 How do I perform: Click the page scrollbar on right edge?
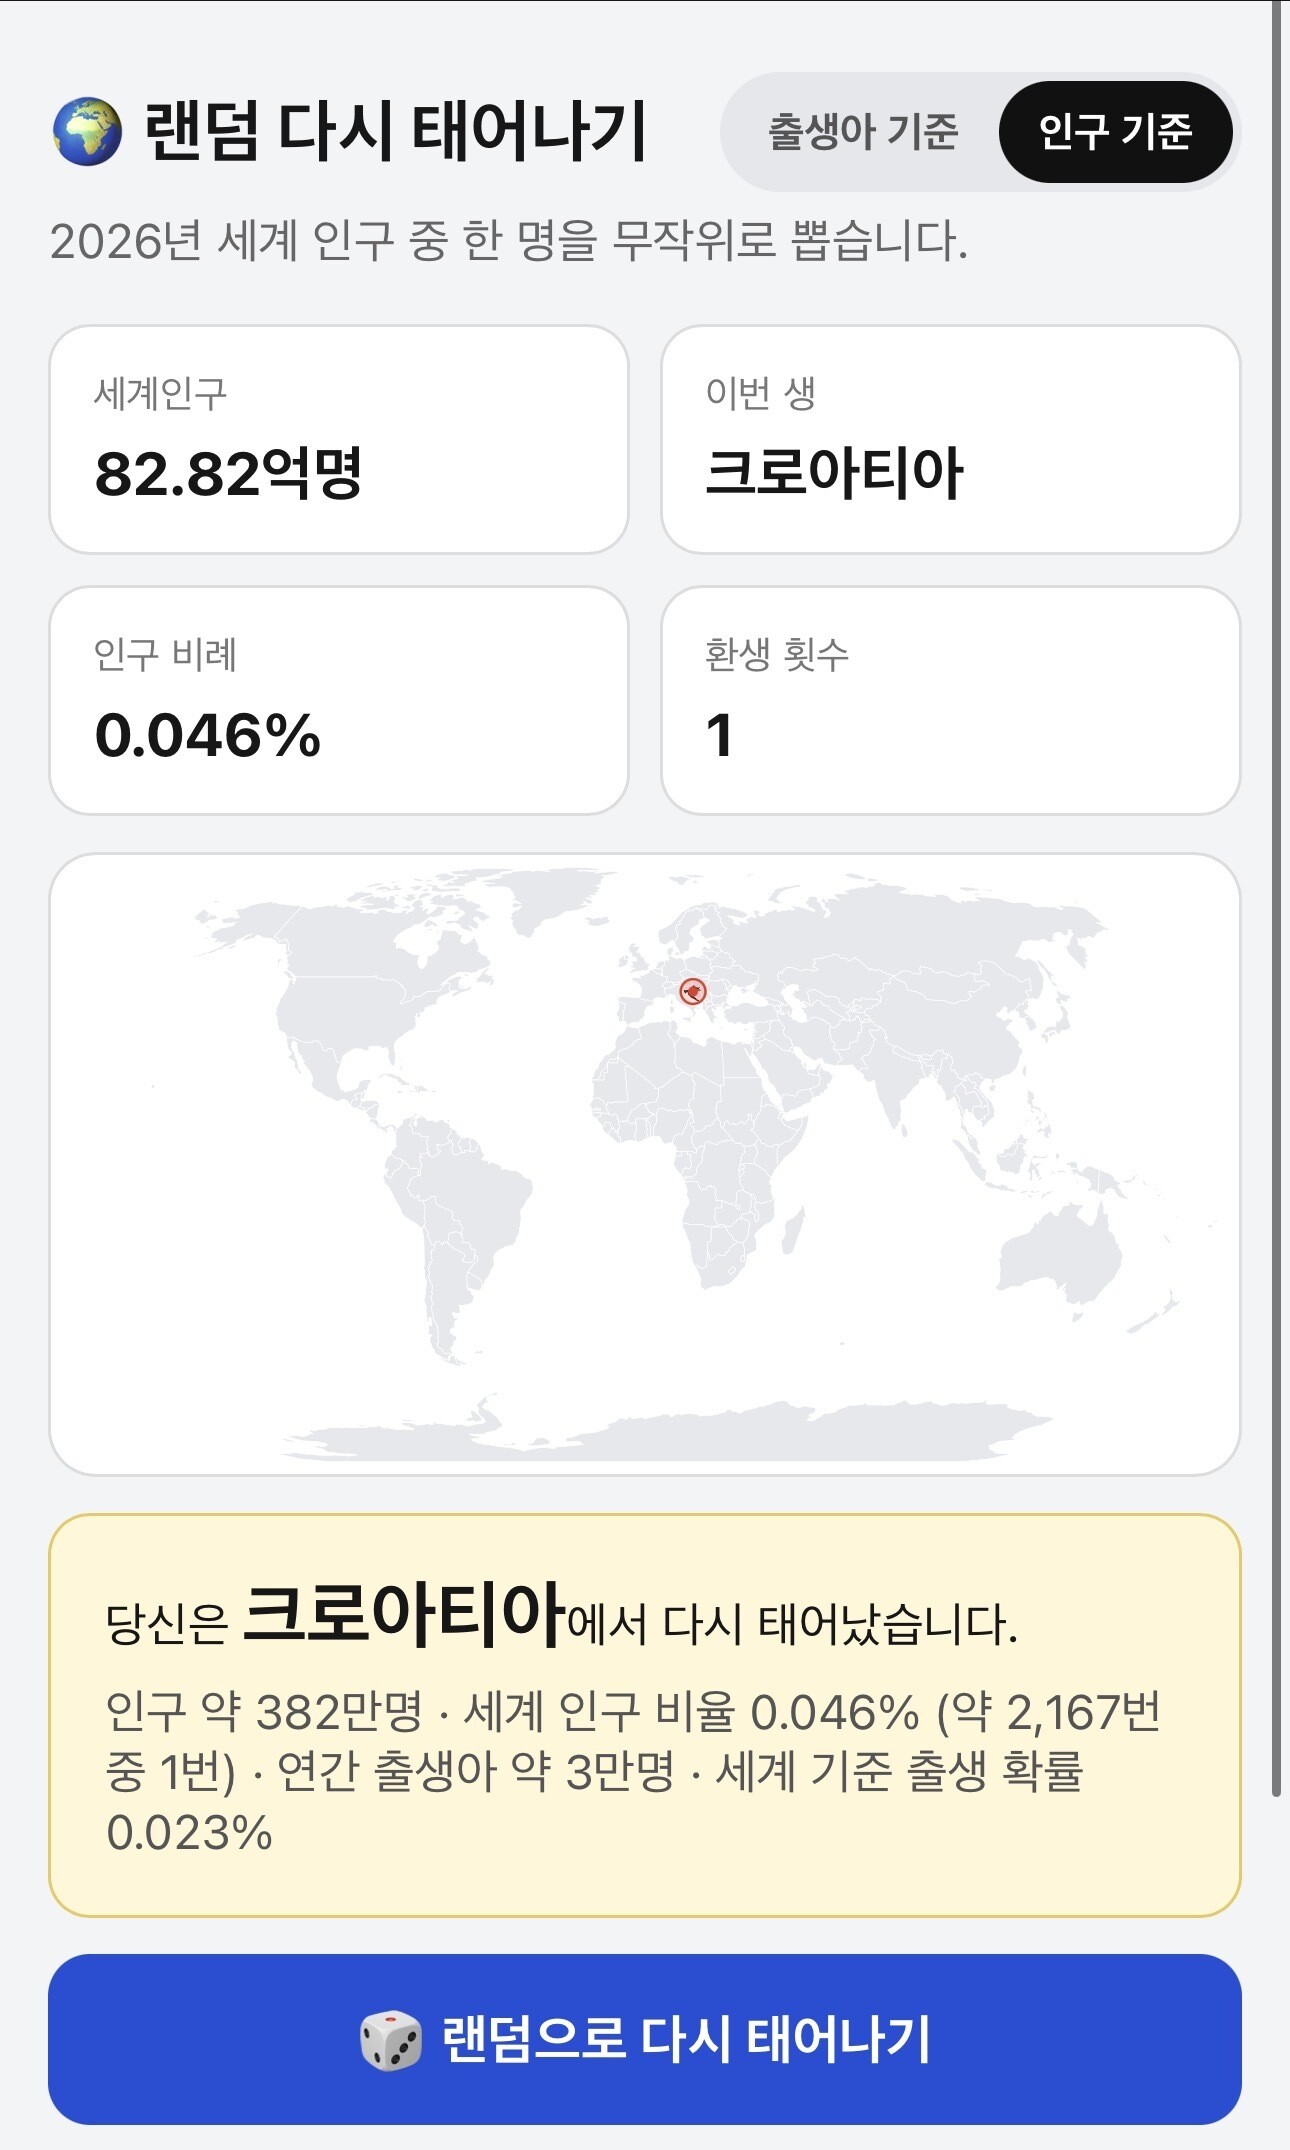click(1277, 900)
